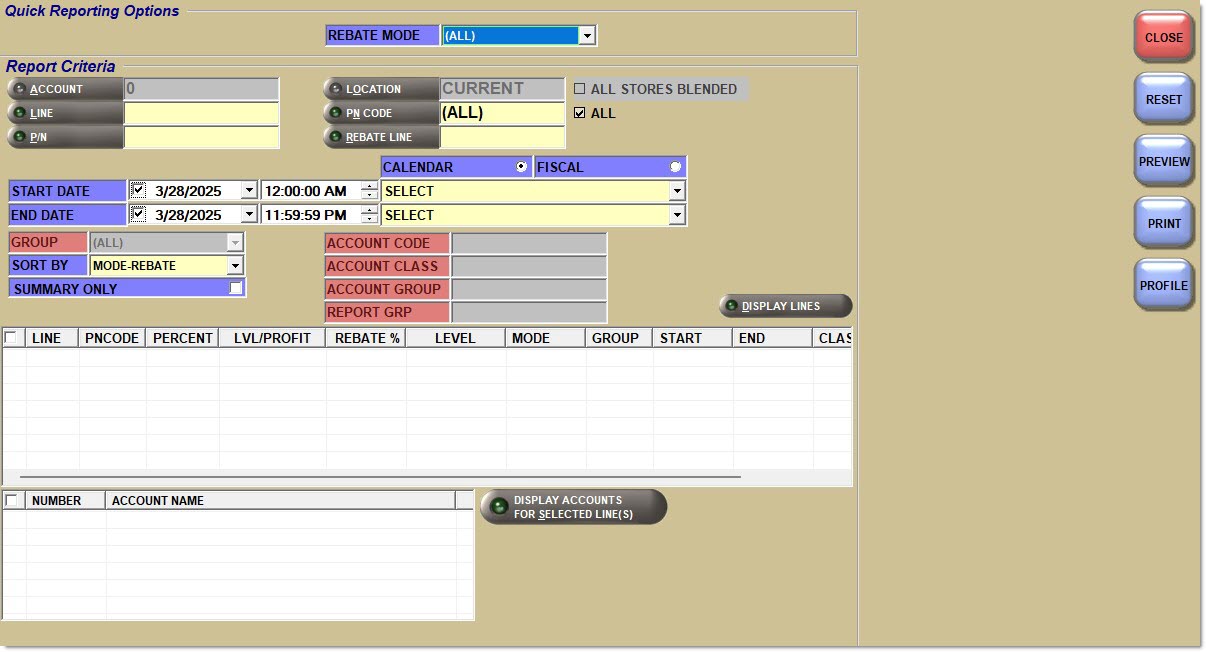This screenshot has height=652, width=1206.
Task: Click the Account Name column header
Action: (x=280, y=500)
